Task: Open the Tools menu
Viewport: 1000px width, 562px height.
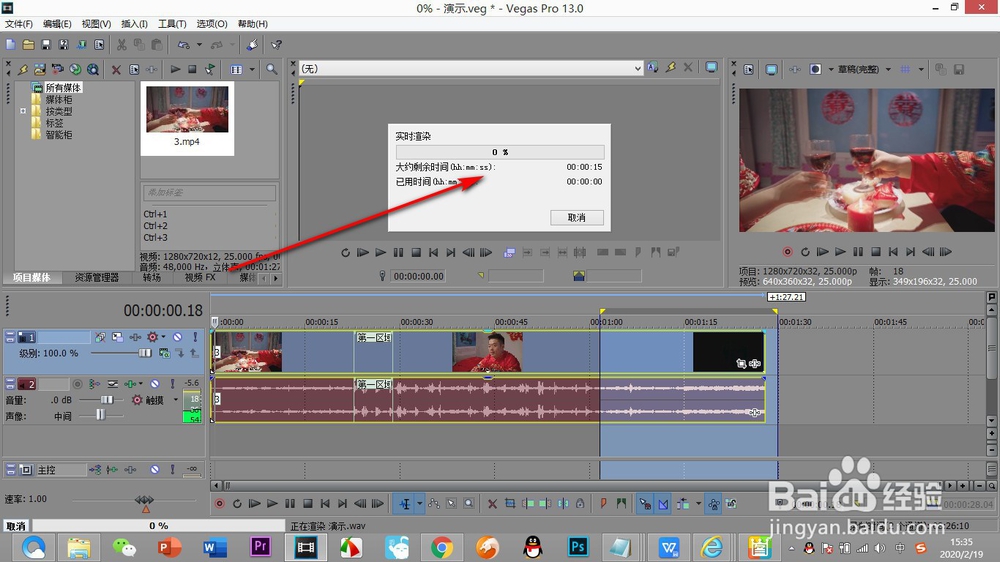Action: tap(172, 24)
